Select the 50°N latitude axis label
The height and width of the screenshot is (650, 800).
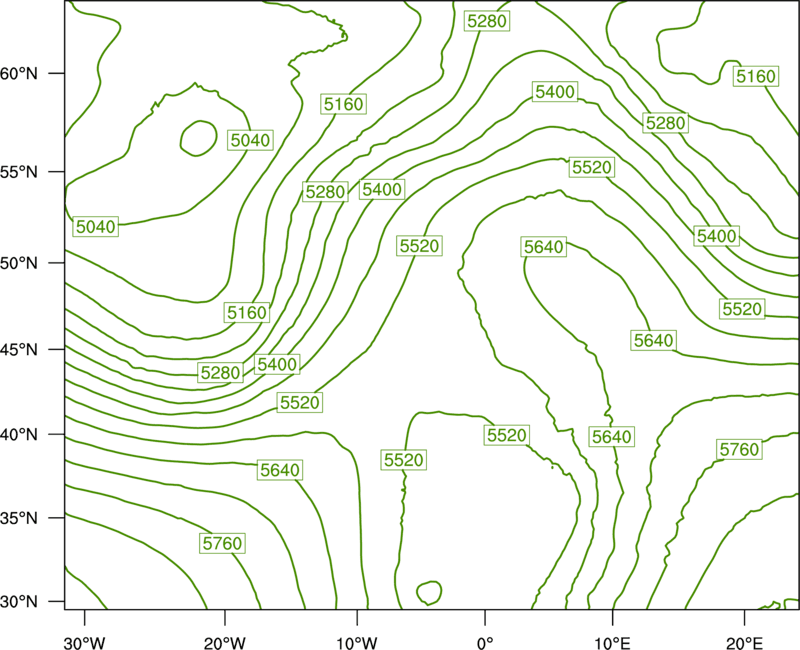tap(19, 263)
